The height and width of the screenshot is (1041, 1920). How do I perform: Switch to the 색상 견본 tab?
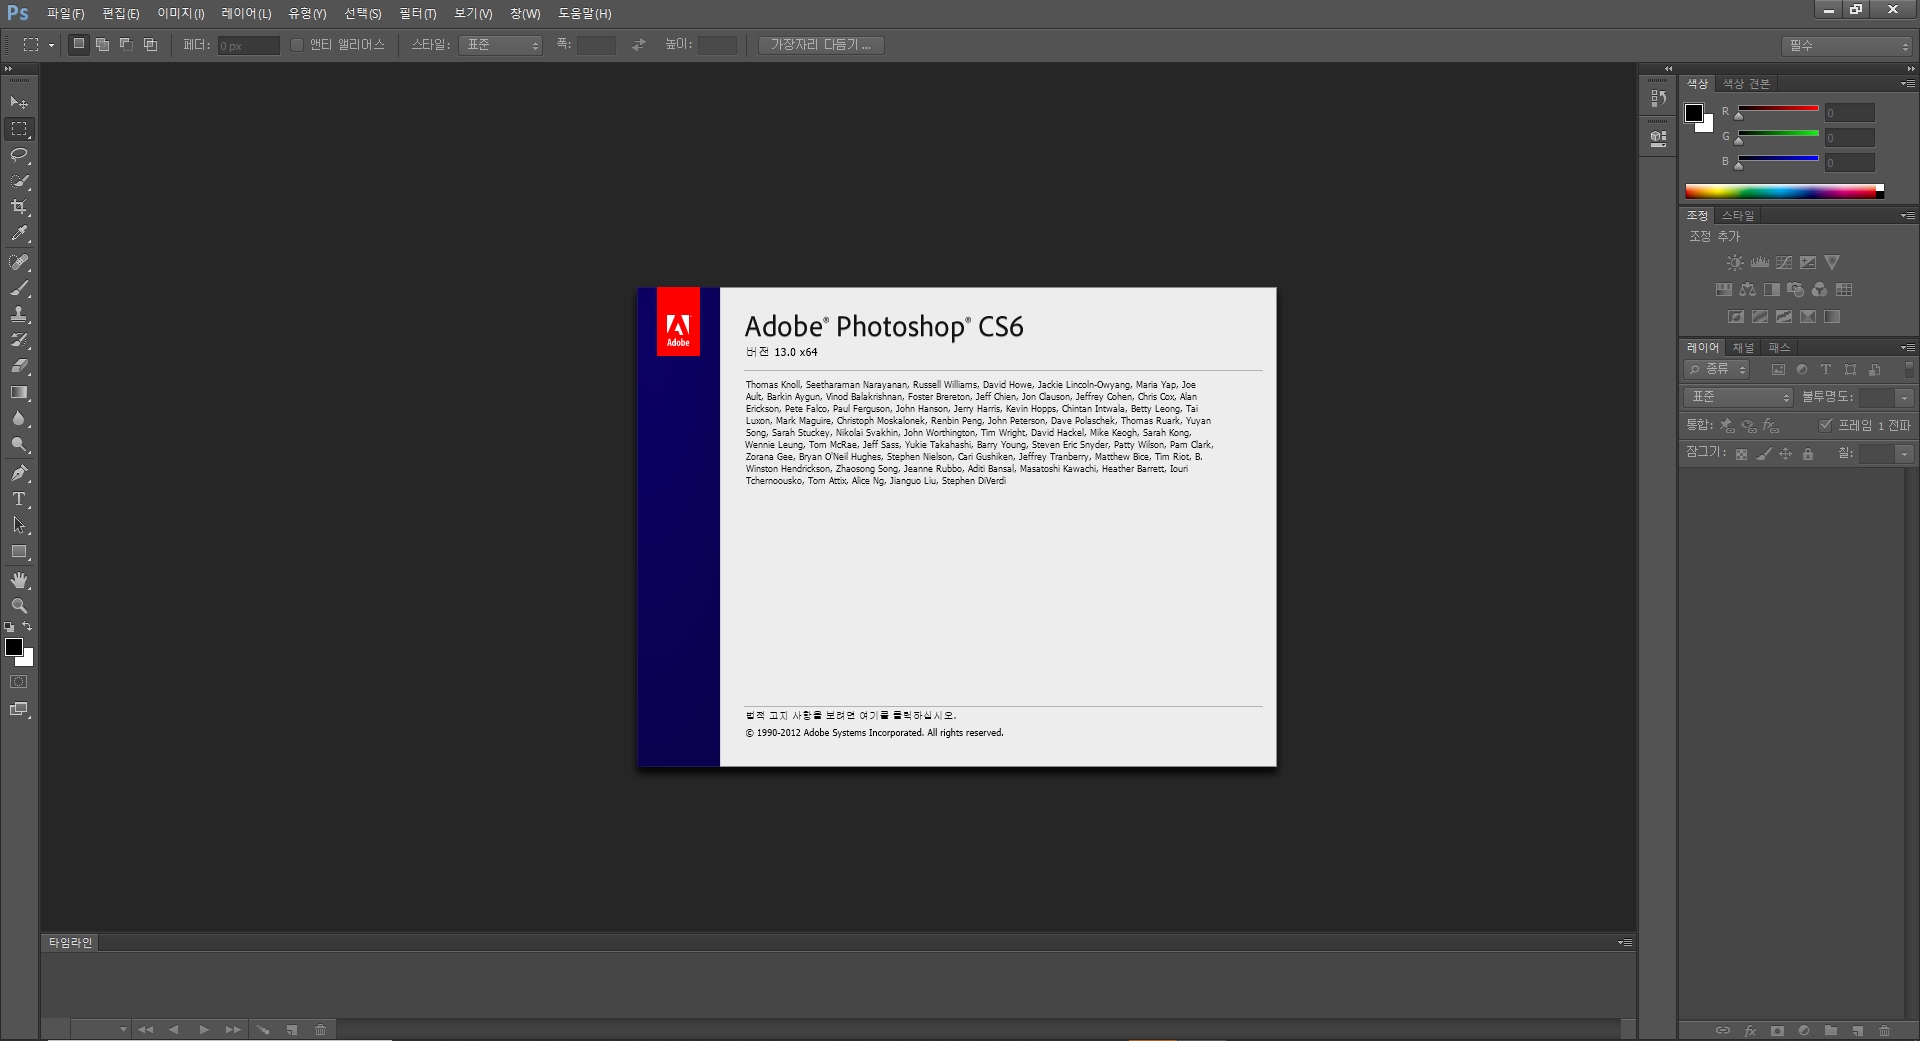1746,84
